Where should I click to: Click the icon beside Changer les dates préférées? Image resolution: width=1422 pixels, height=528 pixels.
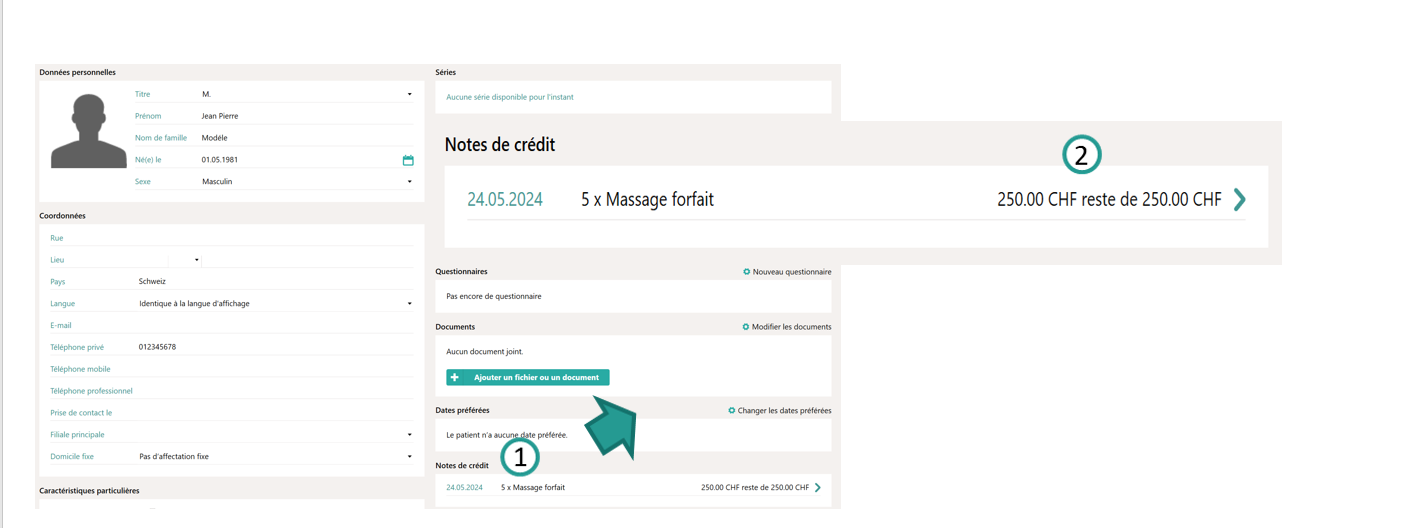tap(732, 411)
